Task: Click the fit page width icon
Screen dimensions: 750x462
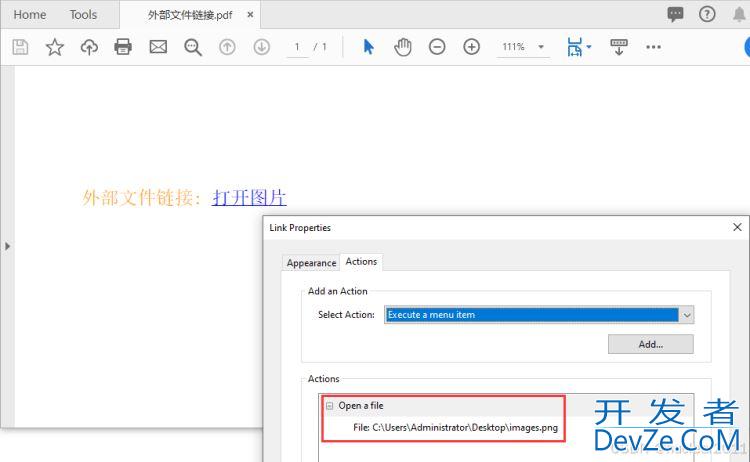Action: click(x=574, y=47)
